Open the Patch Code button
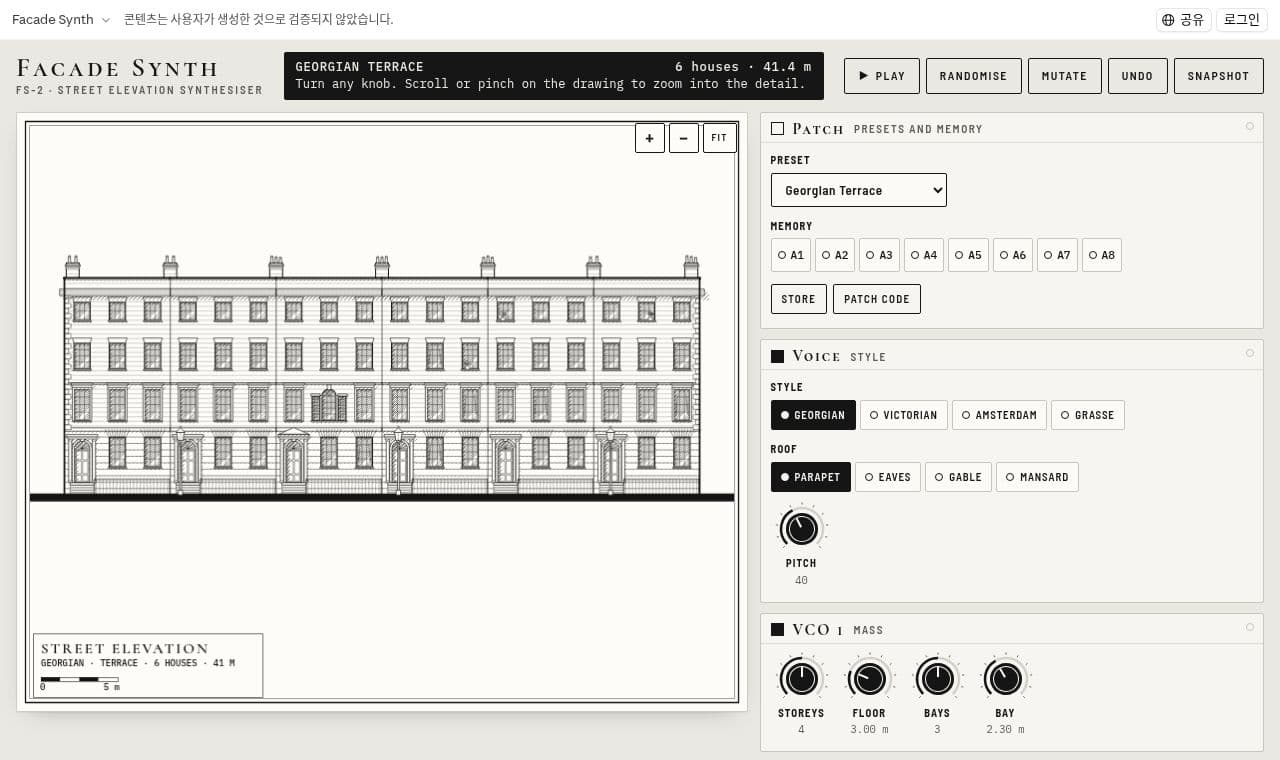The height and width of the screenshot is (760, 1280). pos(877,299)
